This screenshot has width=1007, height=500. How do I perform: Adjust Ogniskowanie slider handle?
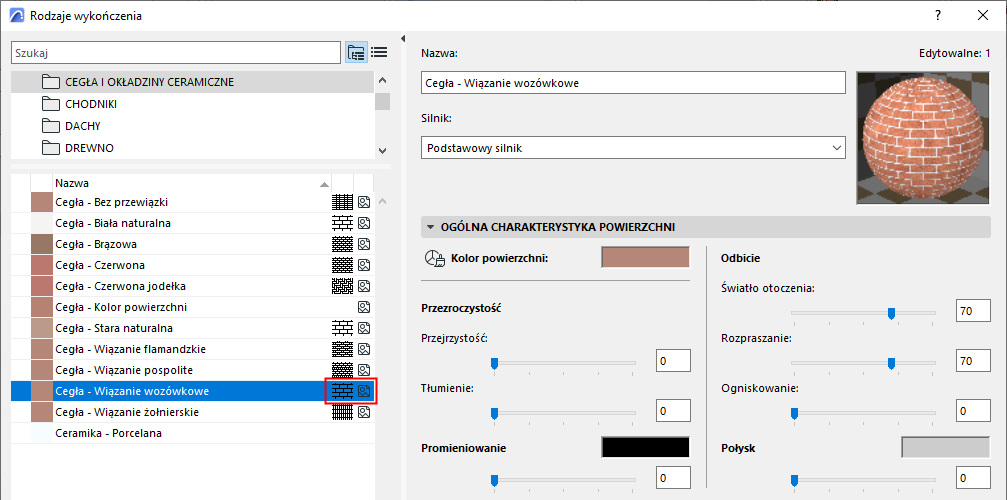794,413
